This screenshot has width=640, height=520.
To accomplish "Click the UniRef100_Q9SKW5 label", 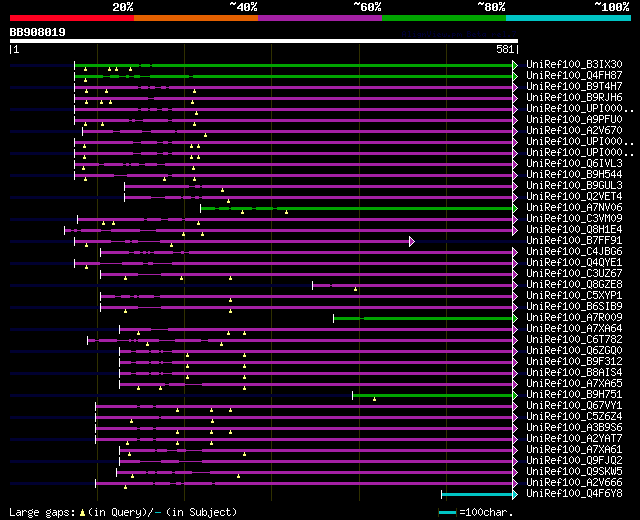I will click(x=574, y=472).
